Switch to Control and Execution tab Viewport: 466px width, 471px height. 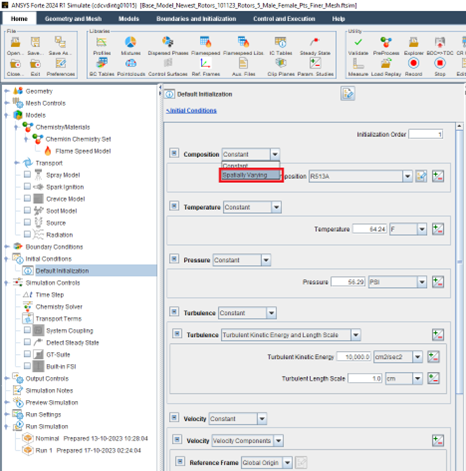(284, 19)
